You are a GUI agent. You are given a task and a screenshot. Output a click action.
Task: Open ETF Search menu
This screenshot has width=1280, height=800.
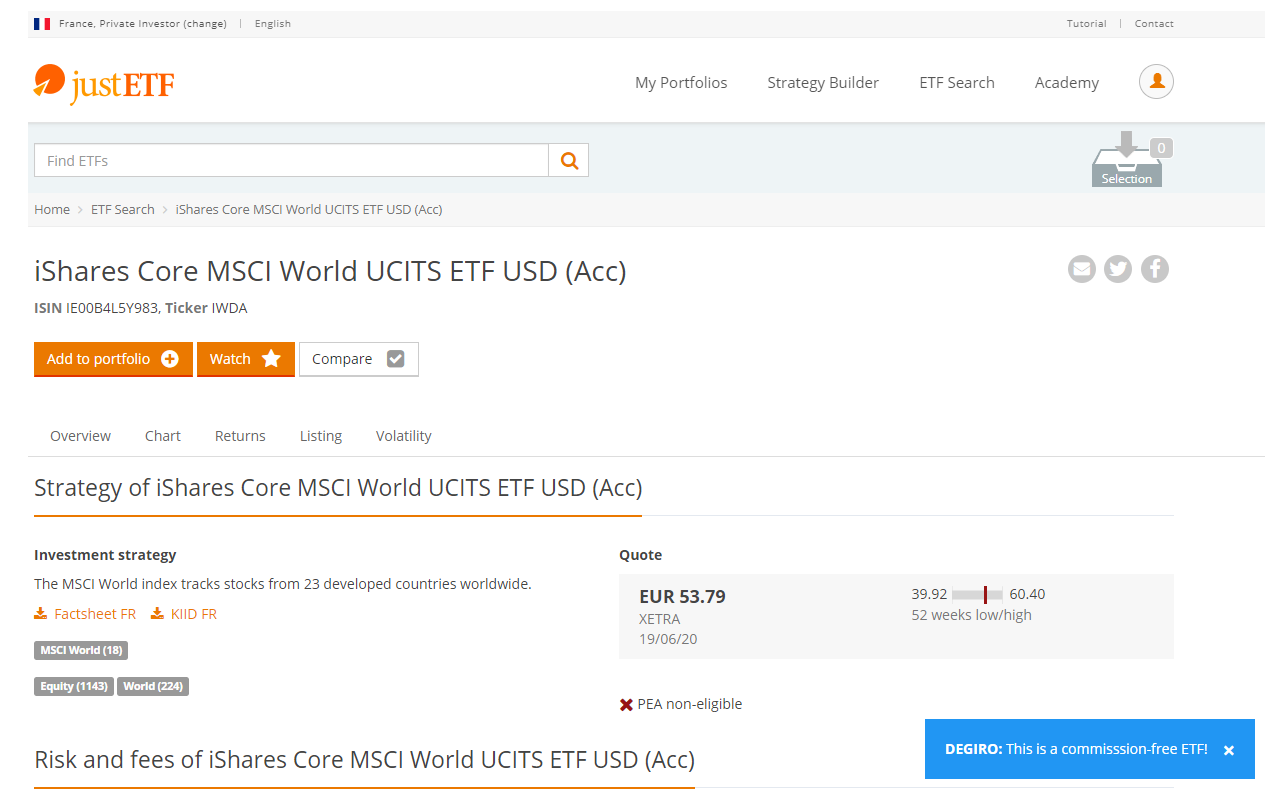(957, 83)
